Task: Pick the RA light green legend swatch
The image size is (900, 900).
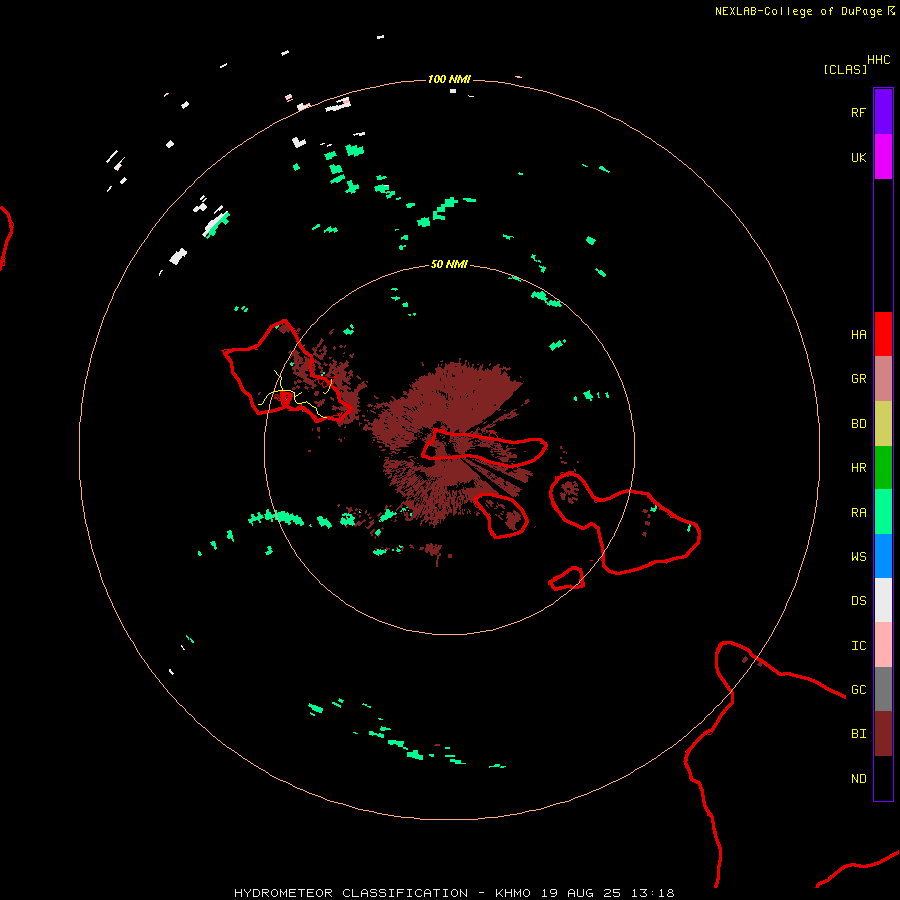Action: pyautogui.click(x=883, y=512)
